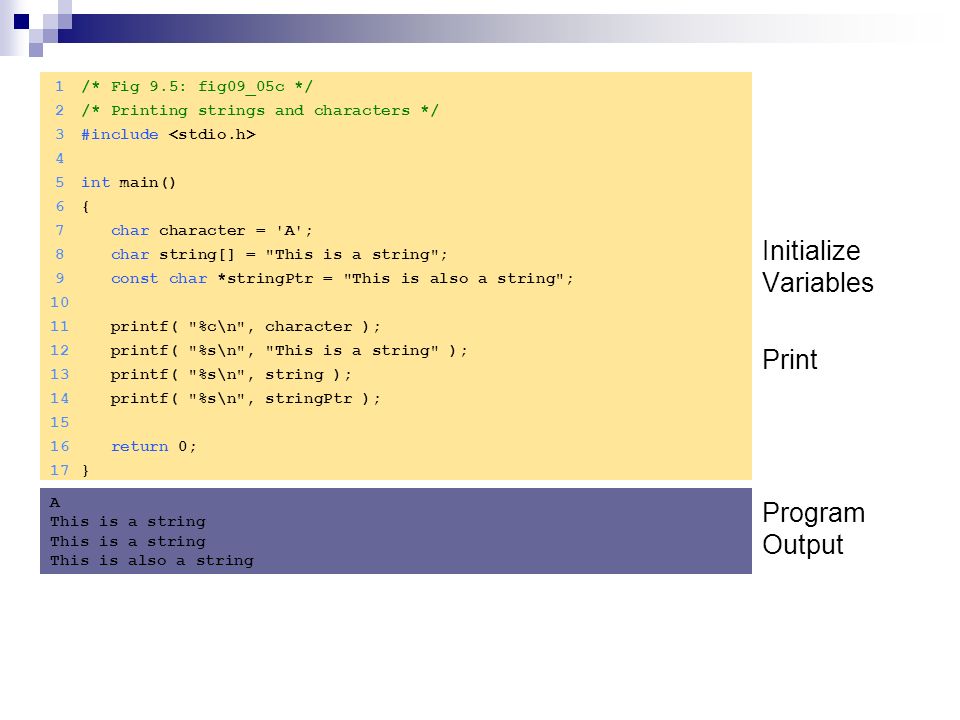
Task: Click the light purple square under header
Action: pyautogui.click(x=36, y=50)
